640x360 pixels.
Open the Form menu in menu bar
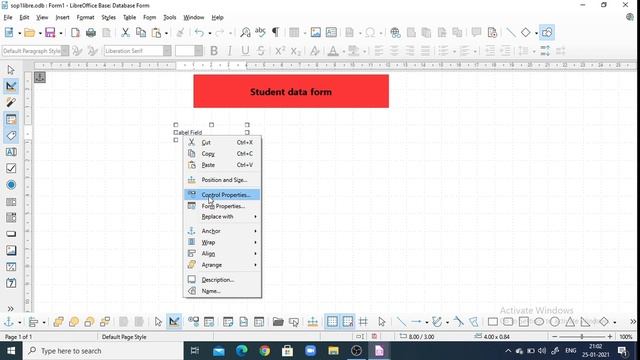coord(149,18)
